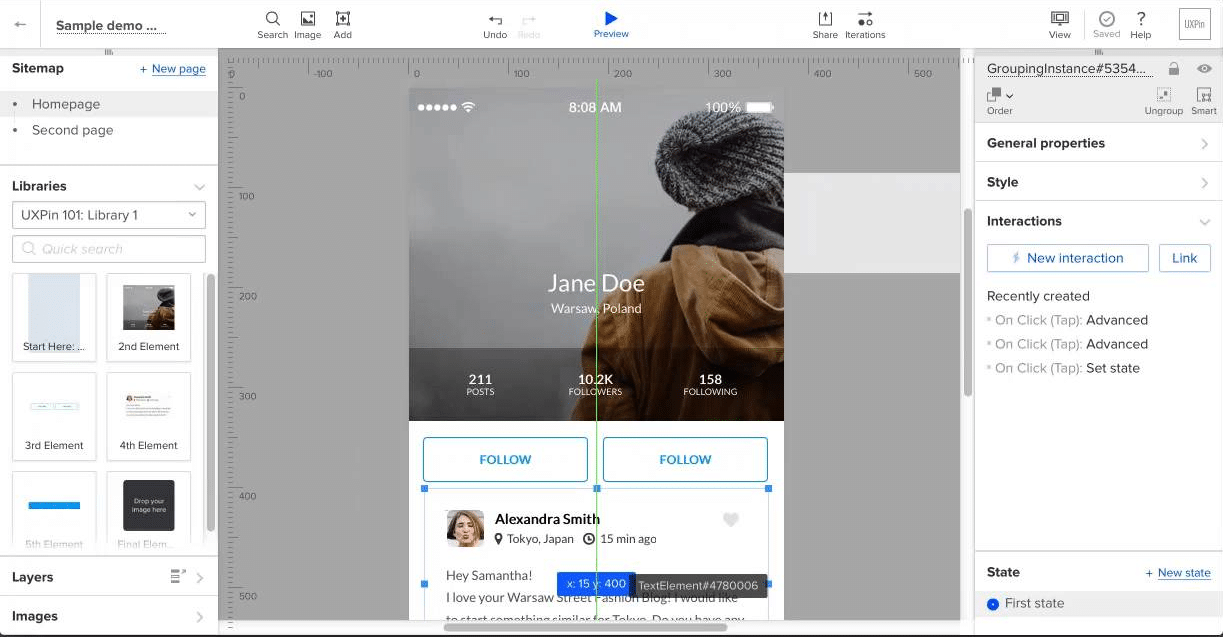Expand General properties section
The width and height of the screenshot is (1223, 637).
[x=1098, y=143]
